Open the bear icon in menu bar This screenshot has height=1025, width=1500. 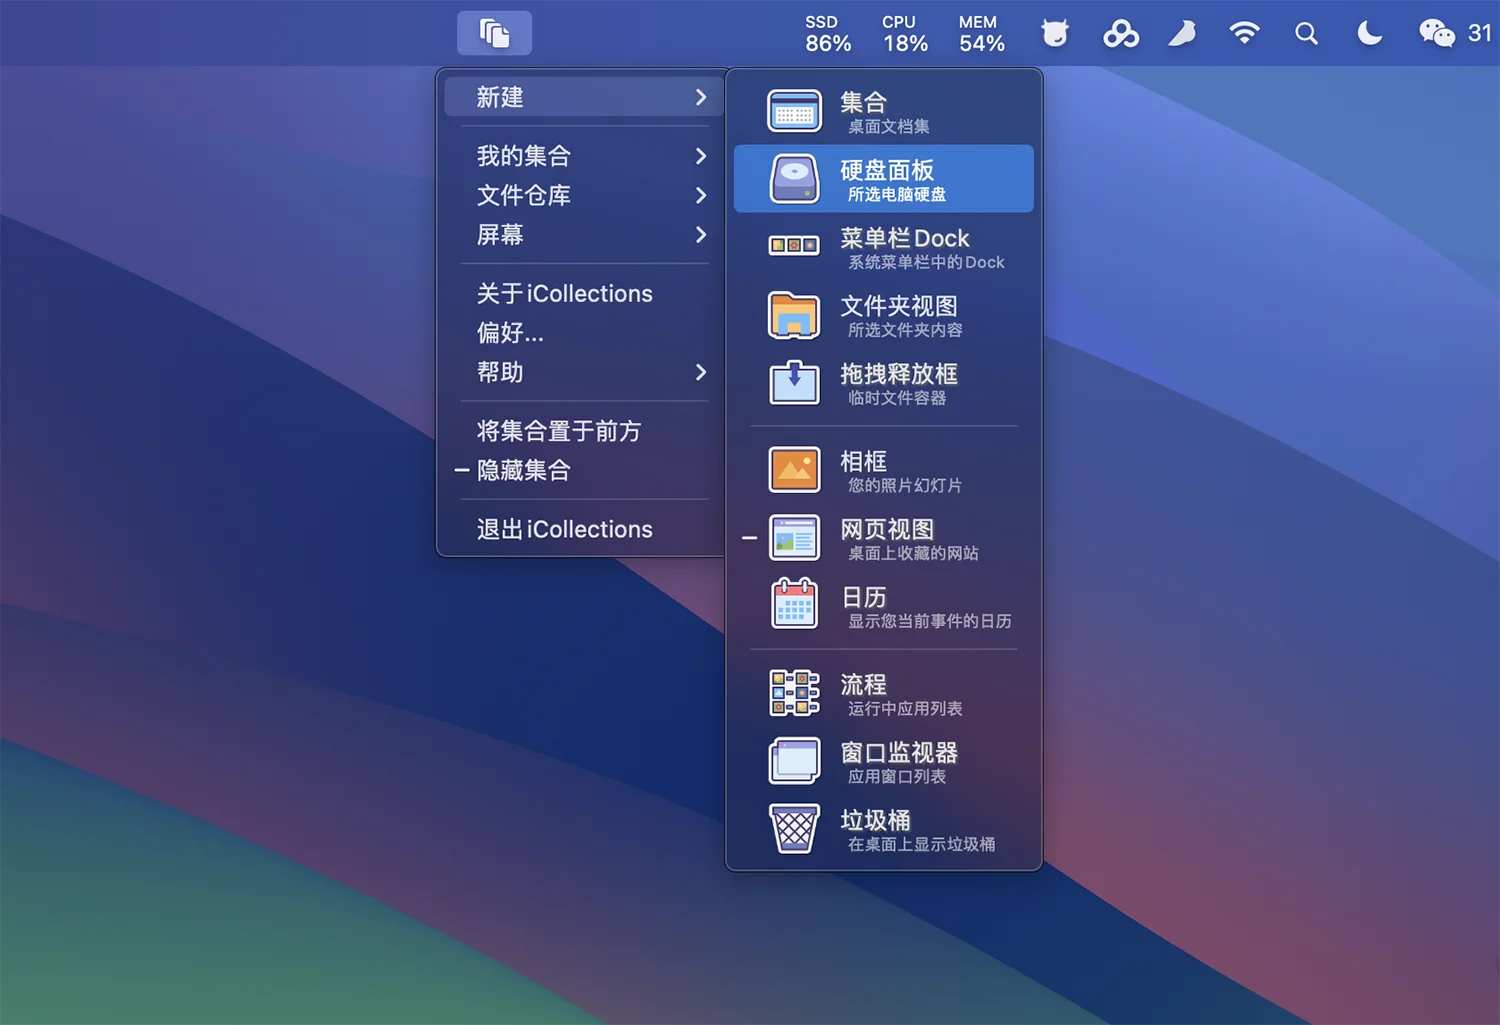1055,33
